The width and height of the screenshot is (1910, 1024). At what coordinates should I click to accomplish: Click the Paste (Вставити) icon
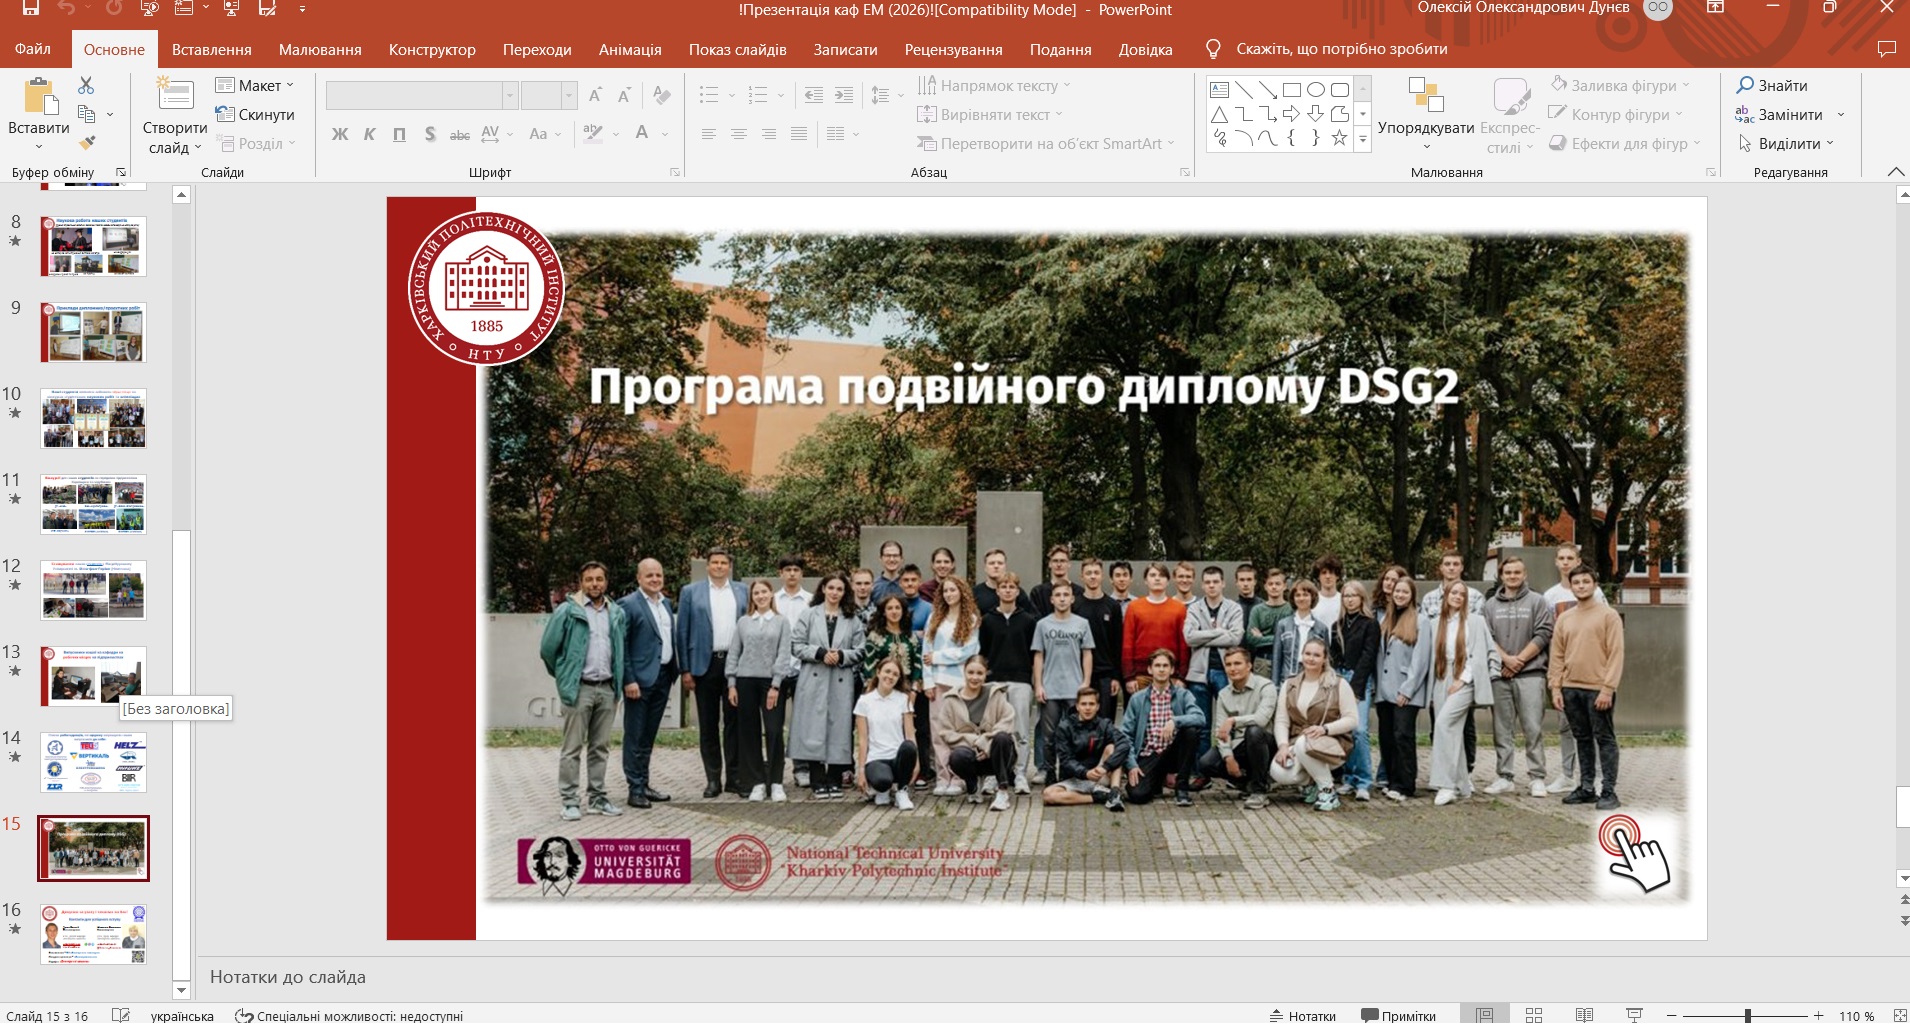(x=38, y=98)
